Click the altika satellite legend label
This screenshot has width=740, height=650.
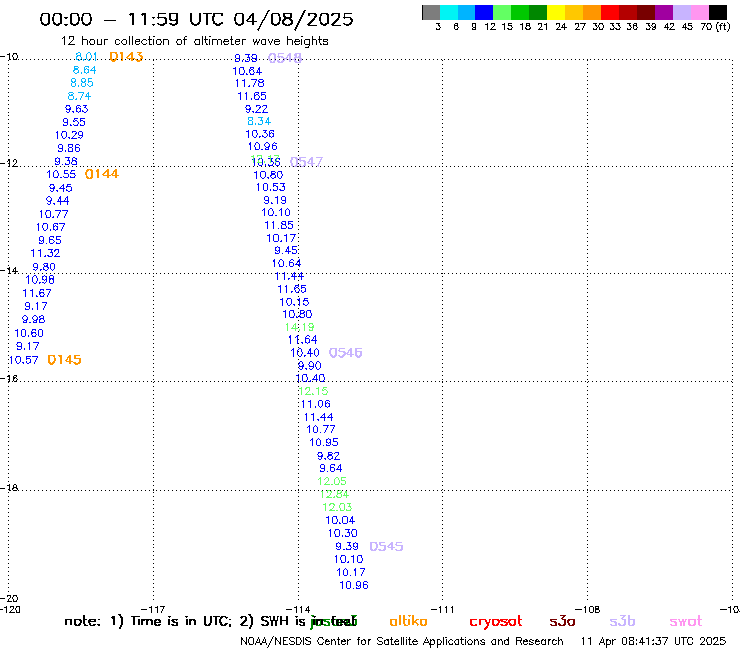point(408,621)
